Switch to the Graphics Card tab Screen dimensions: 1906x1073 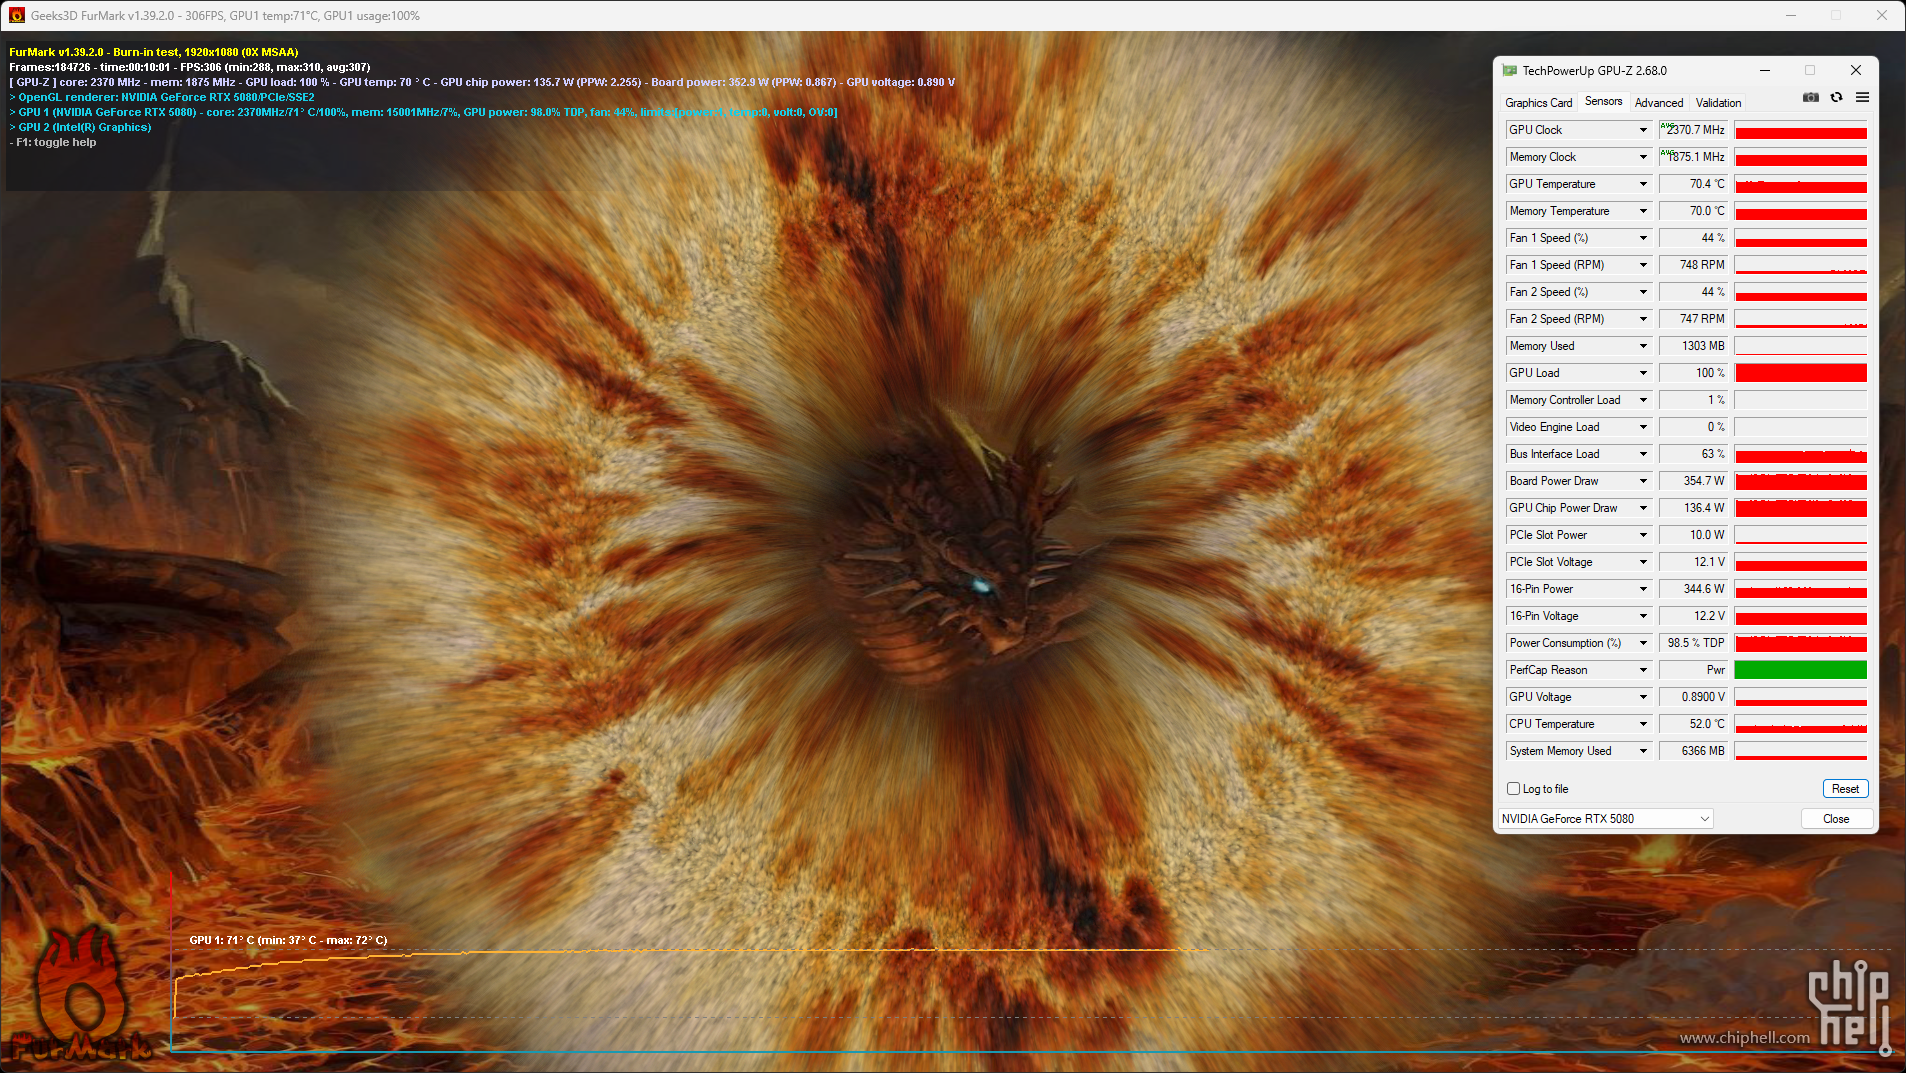pyautogui.click(x=1538, y=102)
